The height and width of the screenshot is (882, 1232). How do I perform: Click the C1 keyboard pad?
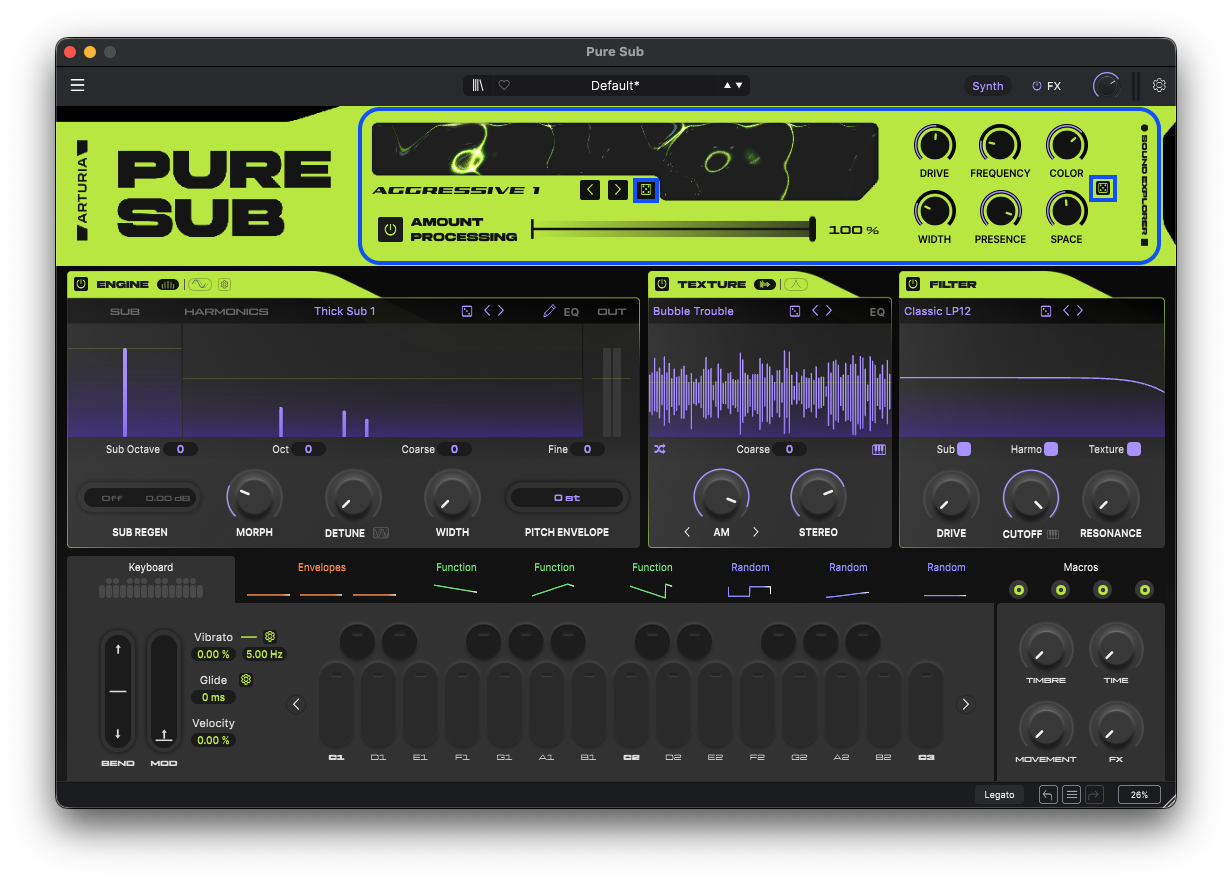[x=336, y=704]
